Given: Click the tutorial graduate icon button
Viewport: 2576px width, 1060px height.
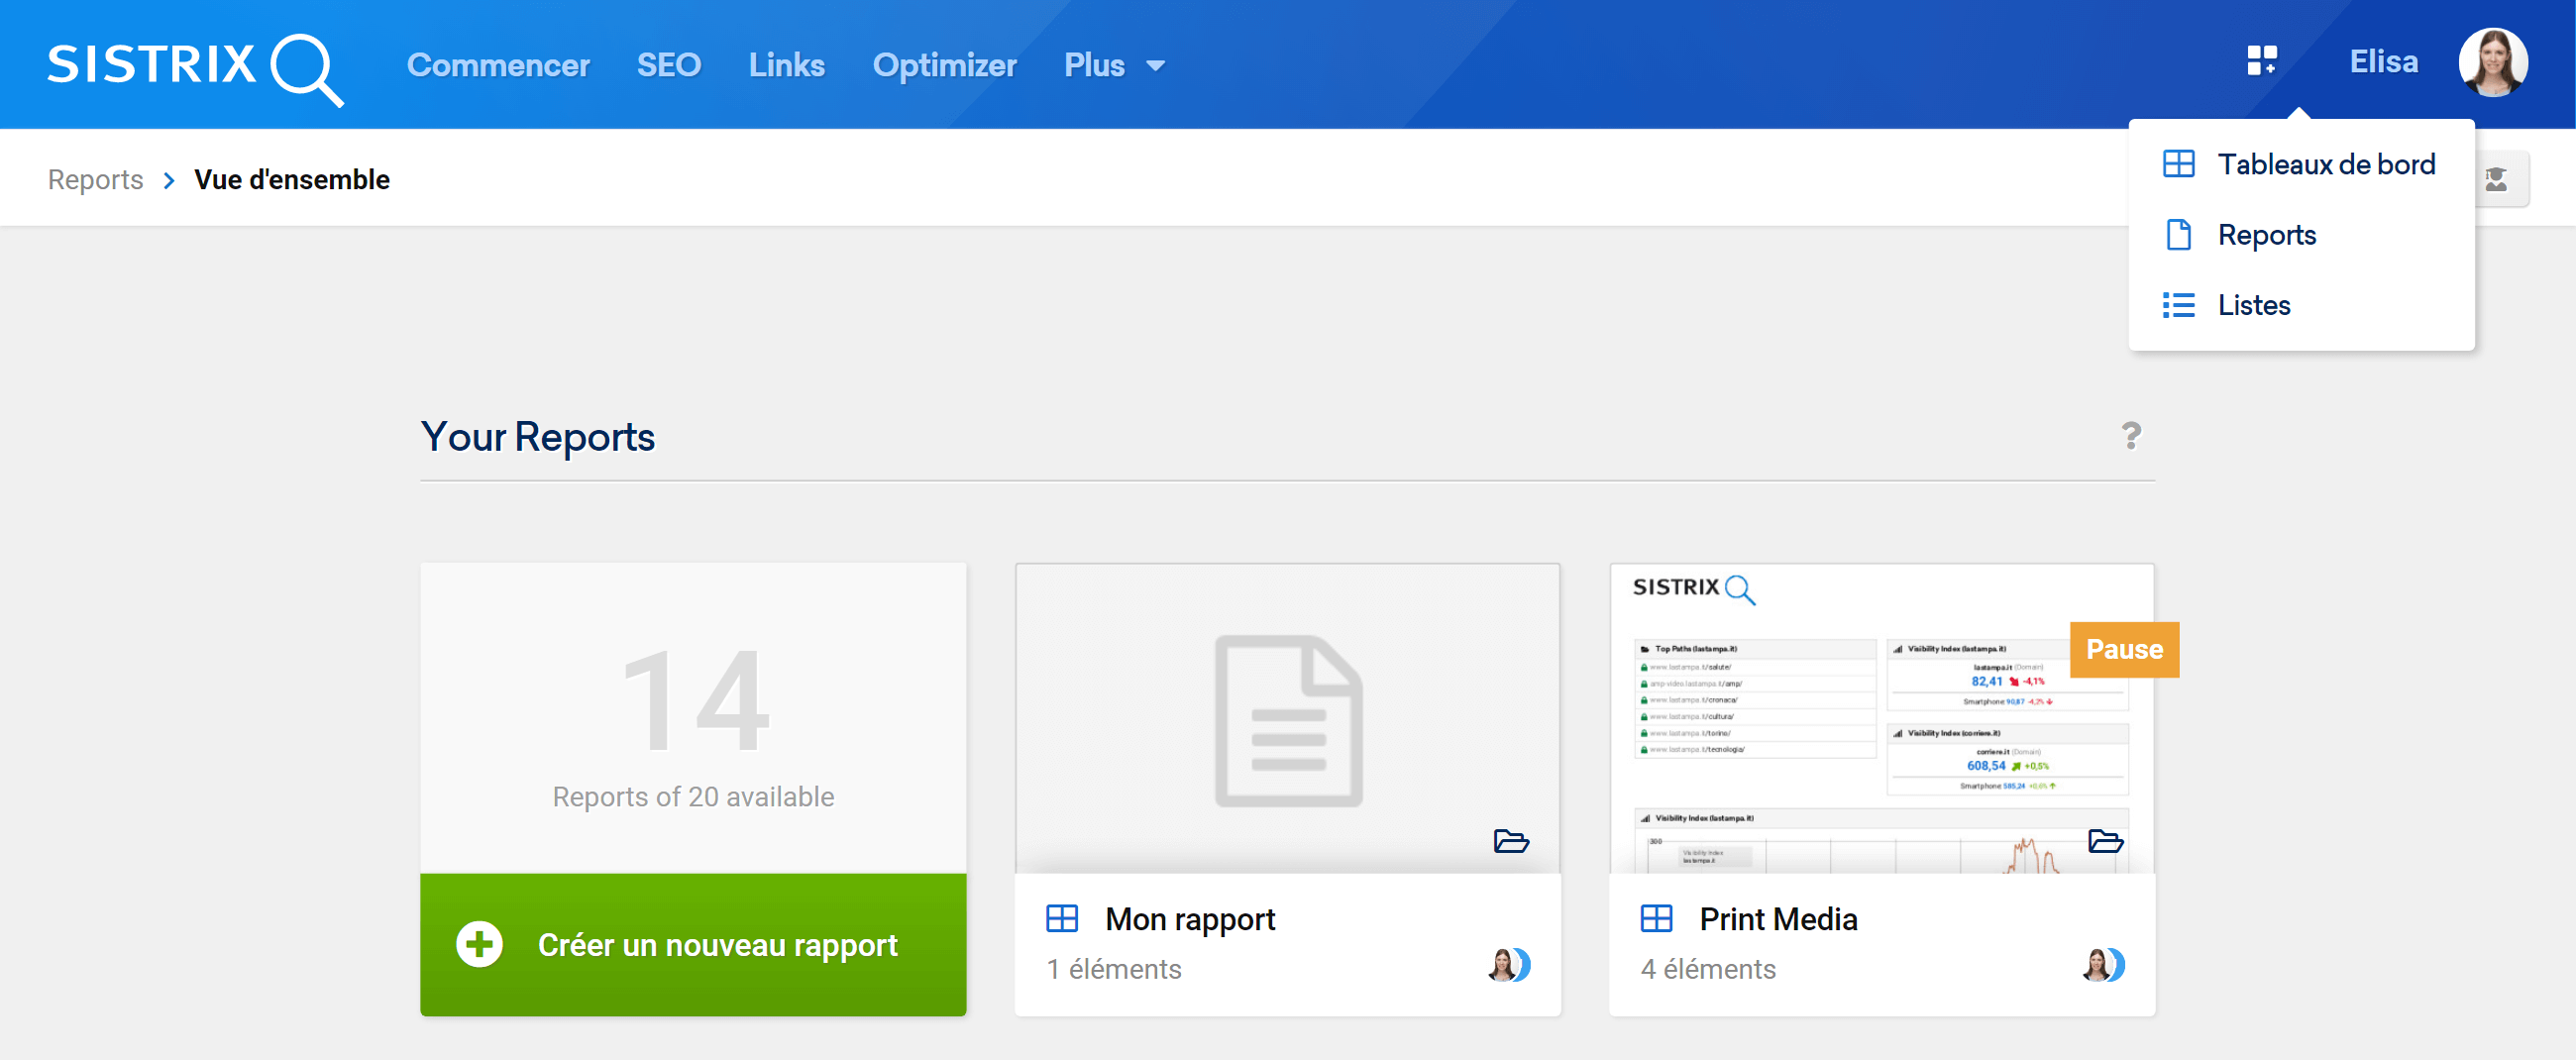Looking at the screenshot, I should coord(2497,179).
